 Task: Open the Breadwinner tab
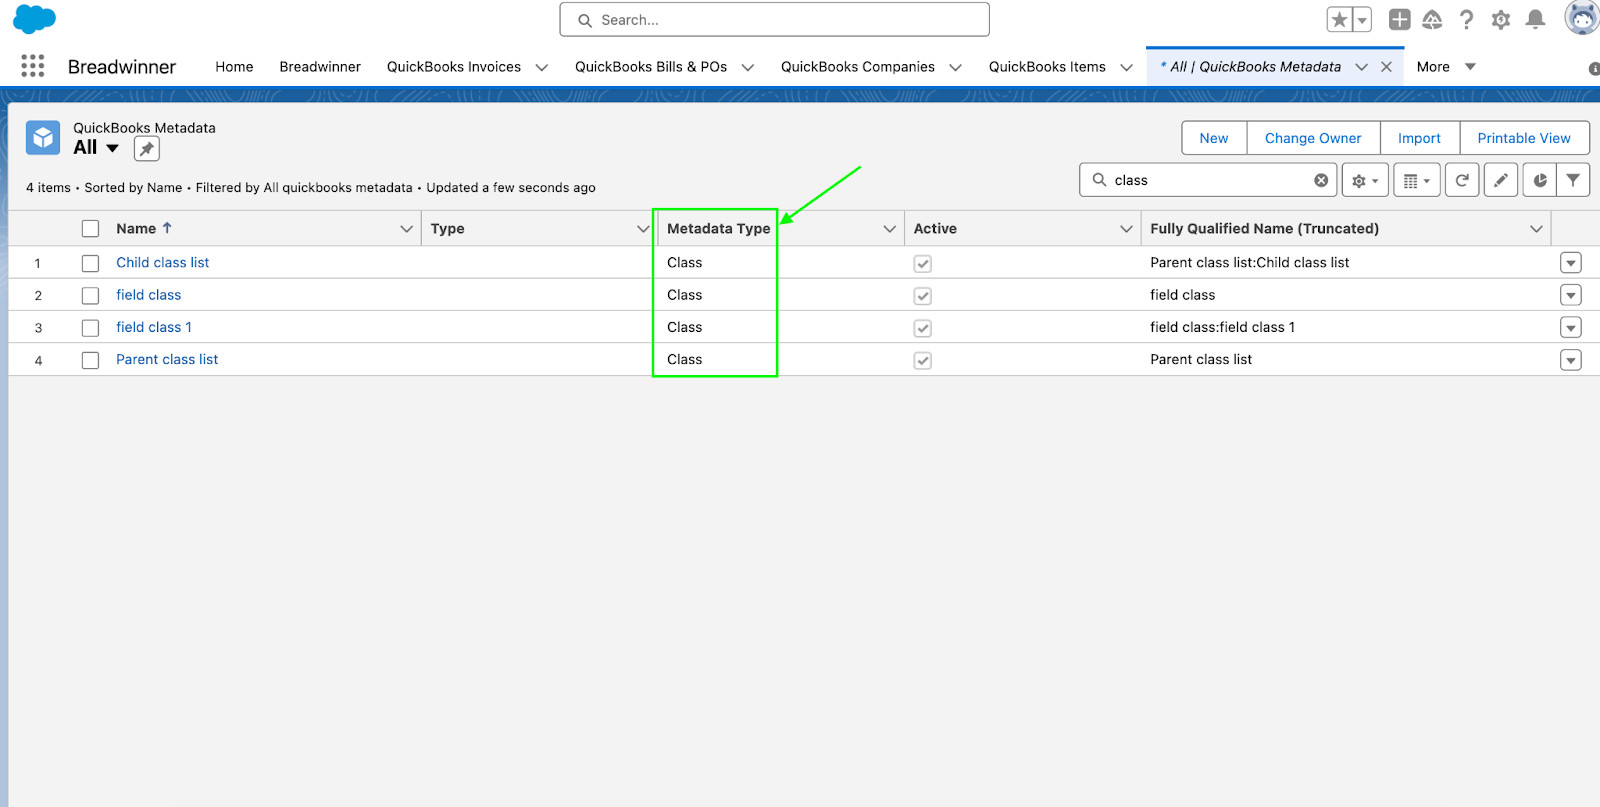tap(320, 67)
